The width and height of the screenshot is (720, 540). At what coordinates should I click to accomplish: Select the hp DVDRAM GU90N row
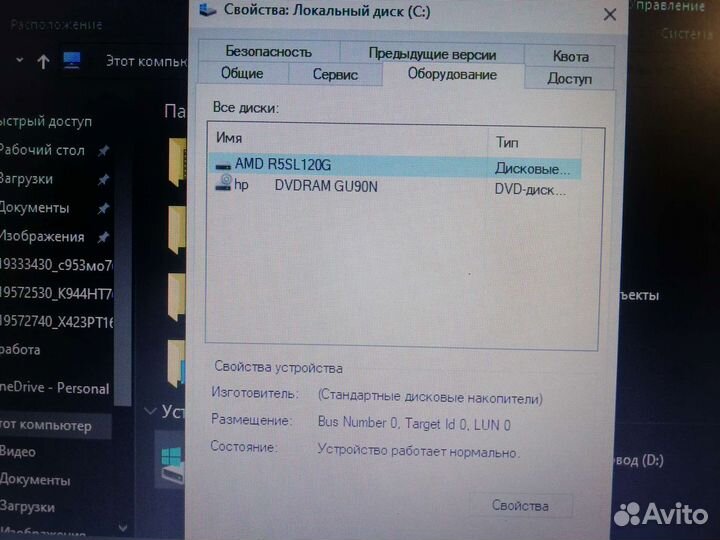[395, 187]
